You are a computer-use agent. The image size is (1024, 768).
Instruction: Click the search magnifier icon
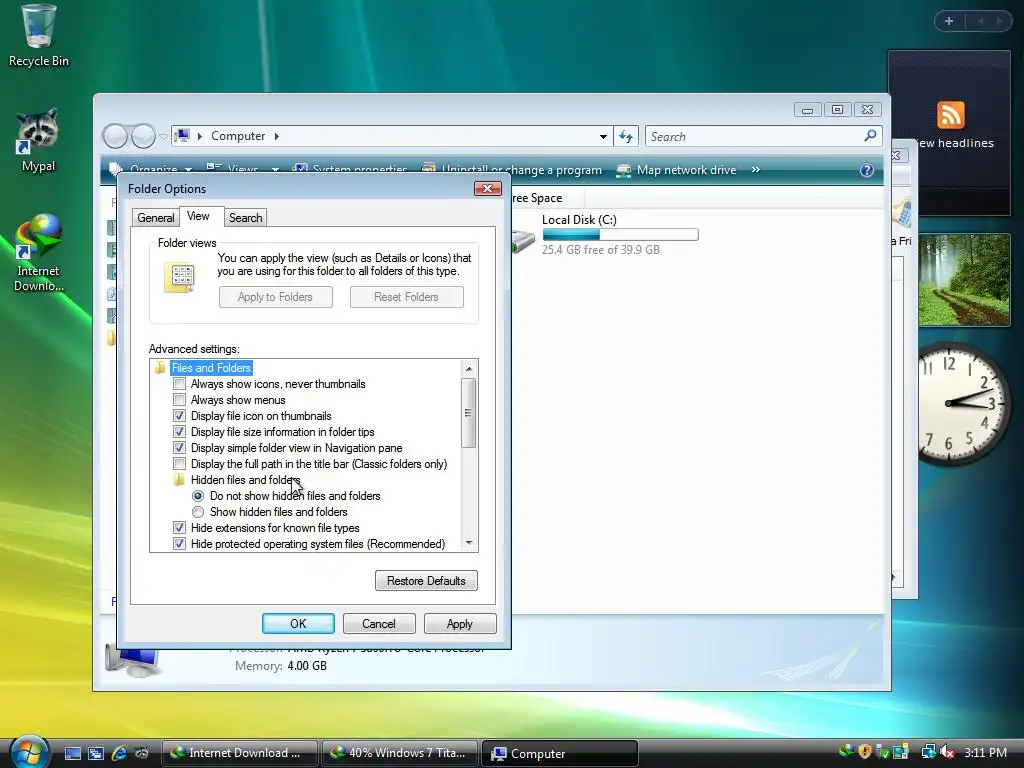[x=870, y=136]
